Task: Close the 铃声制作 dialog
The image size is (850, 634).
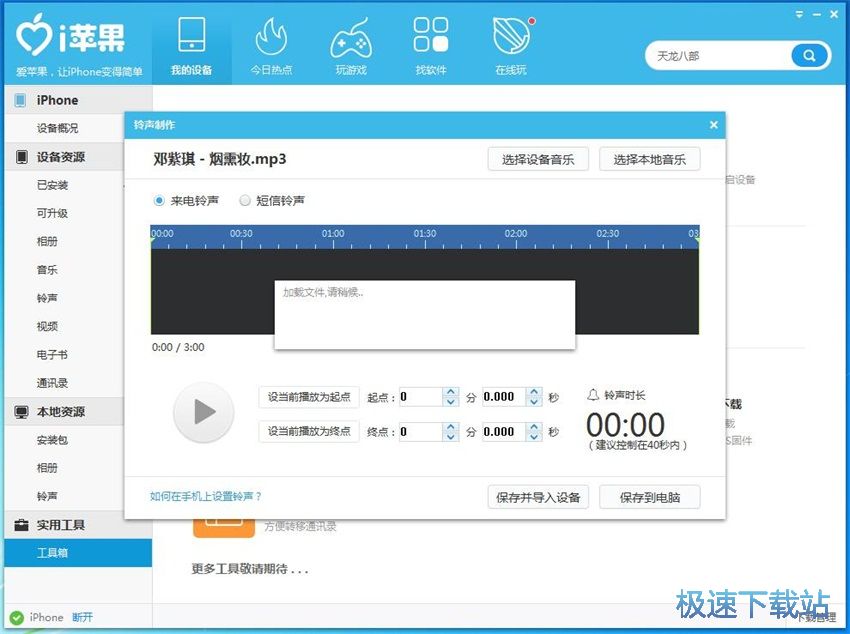Action: point(714,125)
